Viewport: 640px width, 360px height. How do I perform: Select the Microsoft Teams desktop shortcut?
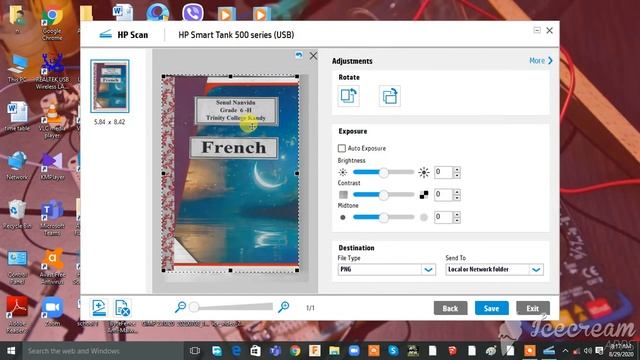click(x=52, y=218)
